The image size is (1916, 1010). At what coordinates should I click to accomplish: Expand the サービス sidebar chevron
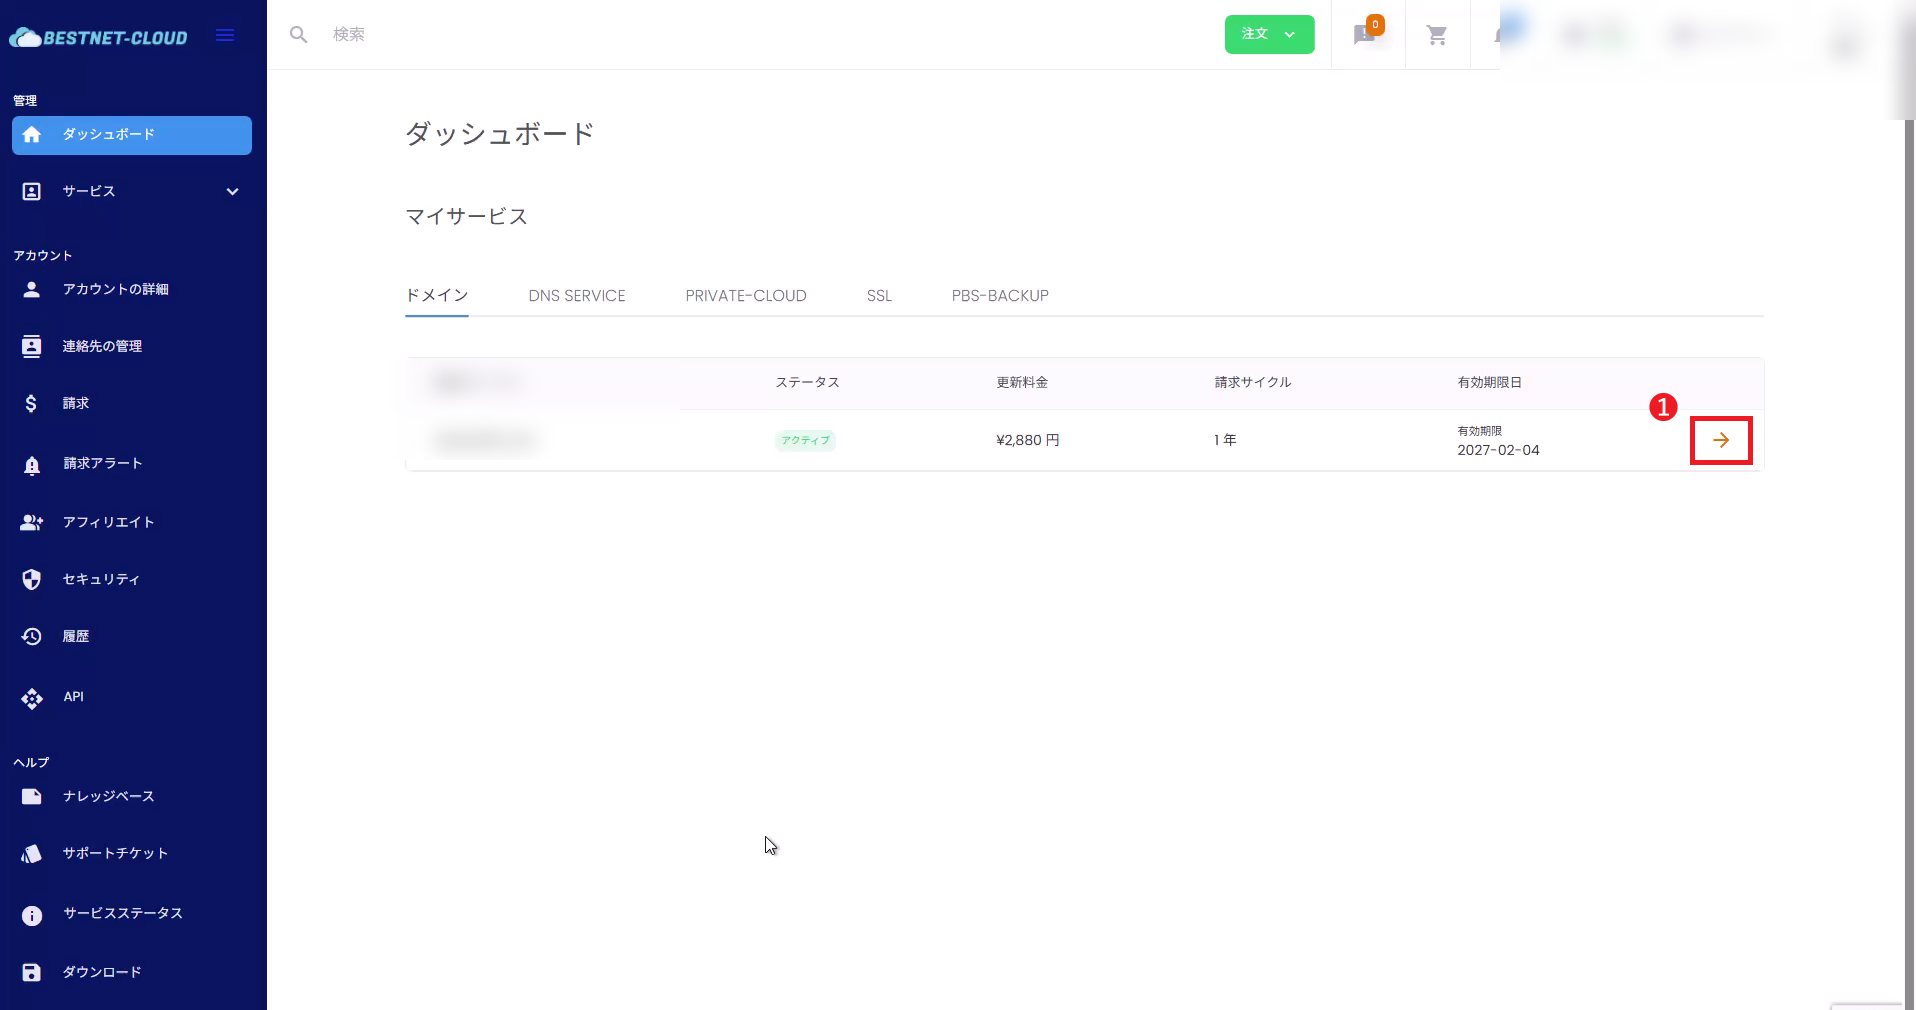[232, 192]
